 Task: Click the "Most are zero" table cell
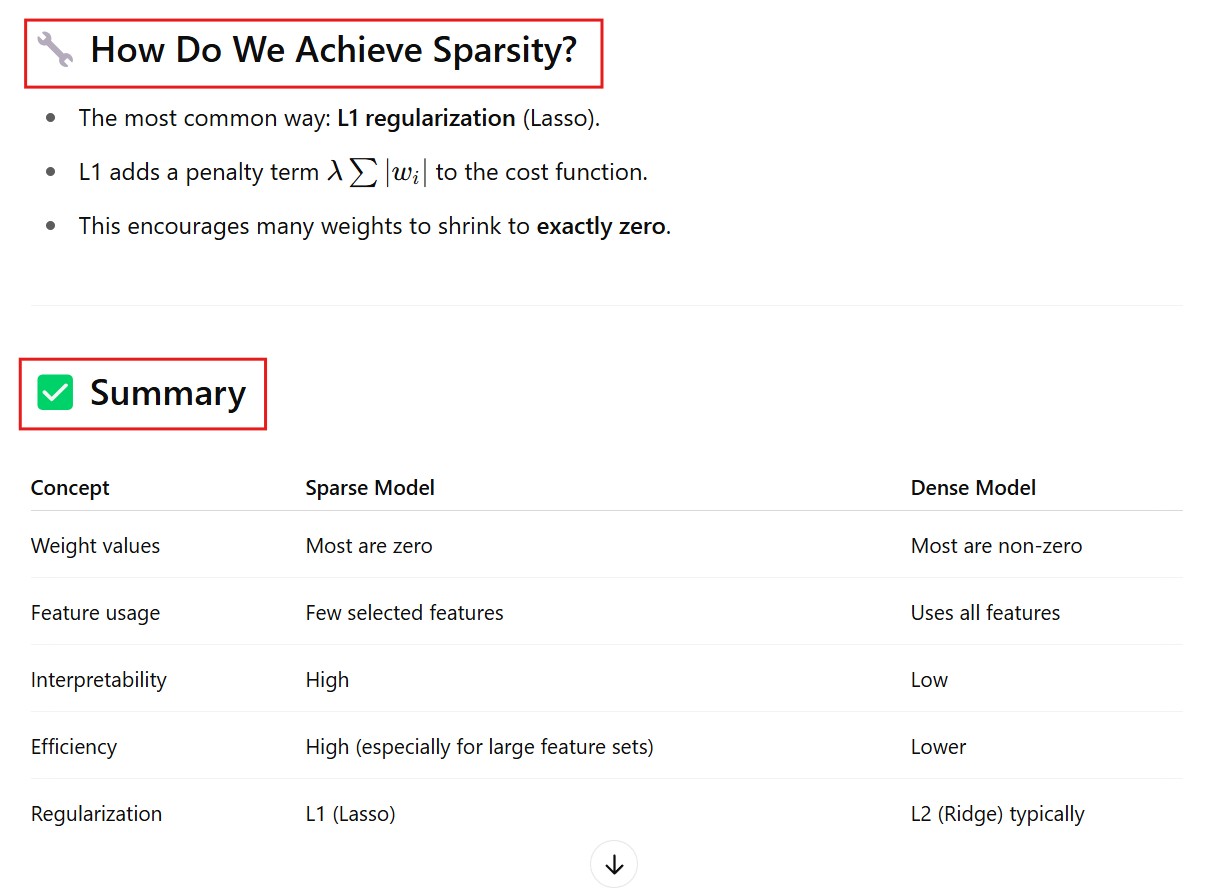pos(369,546)
